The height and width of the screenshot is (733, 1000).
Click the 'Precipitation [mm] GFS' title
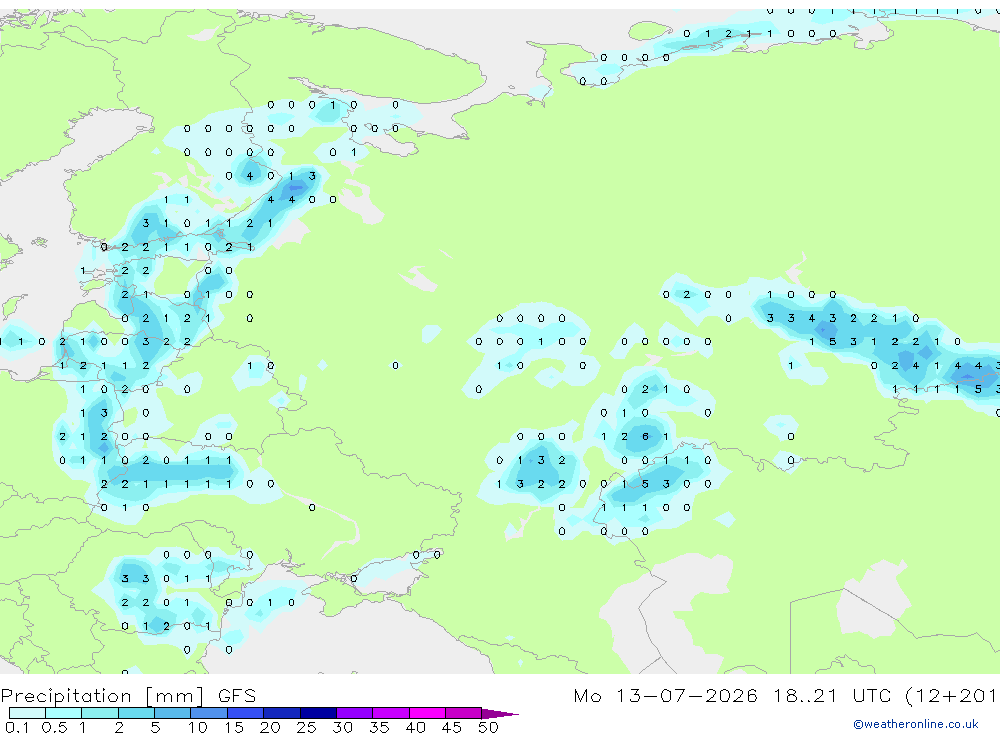(128, 696)
